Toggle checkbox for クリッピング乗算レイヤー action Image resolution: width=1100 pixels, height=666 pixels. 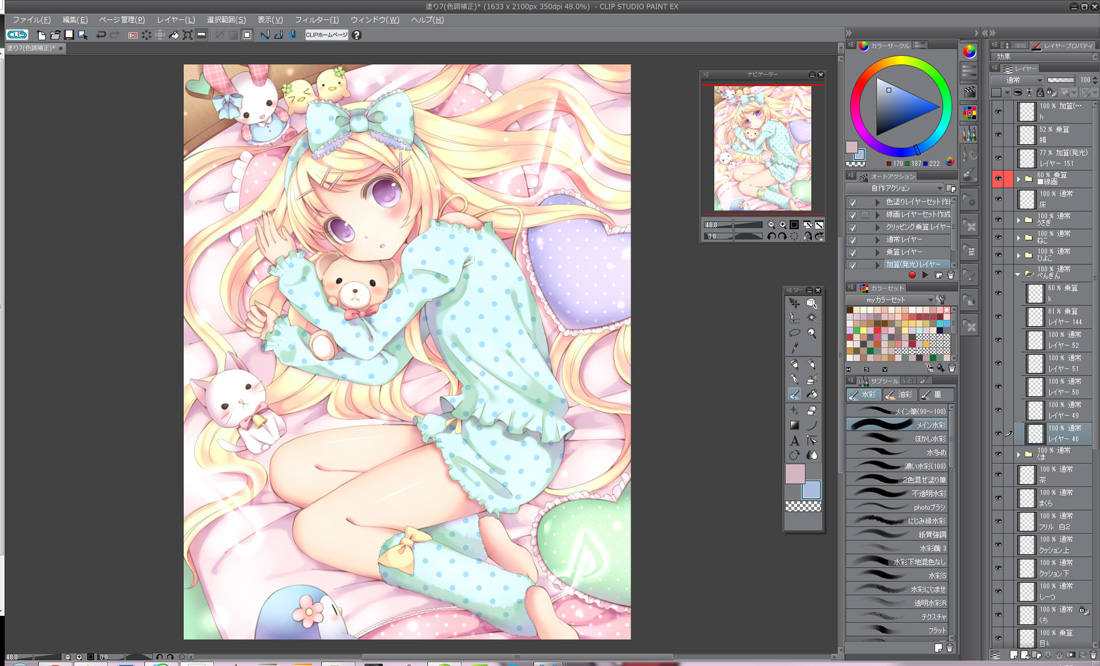pos(852,227)
